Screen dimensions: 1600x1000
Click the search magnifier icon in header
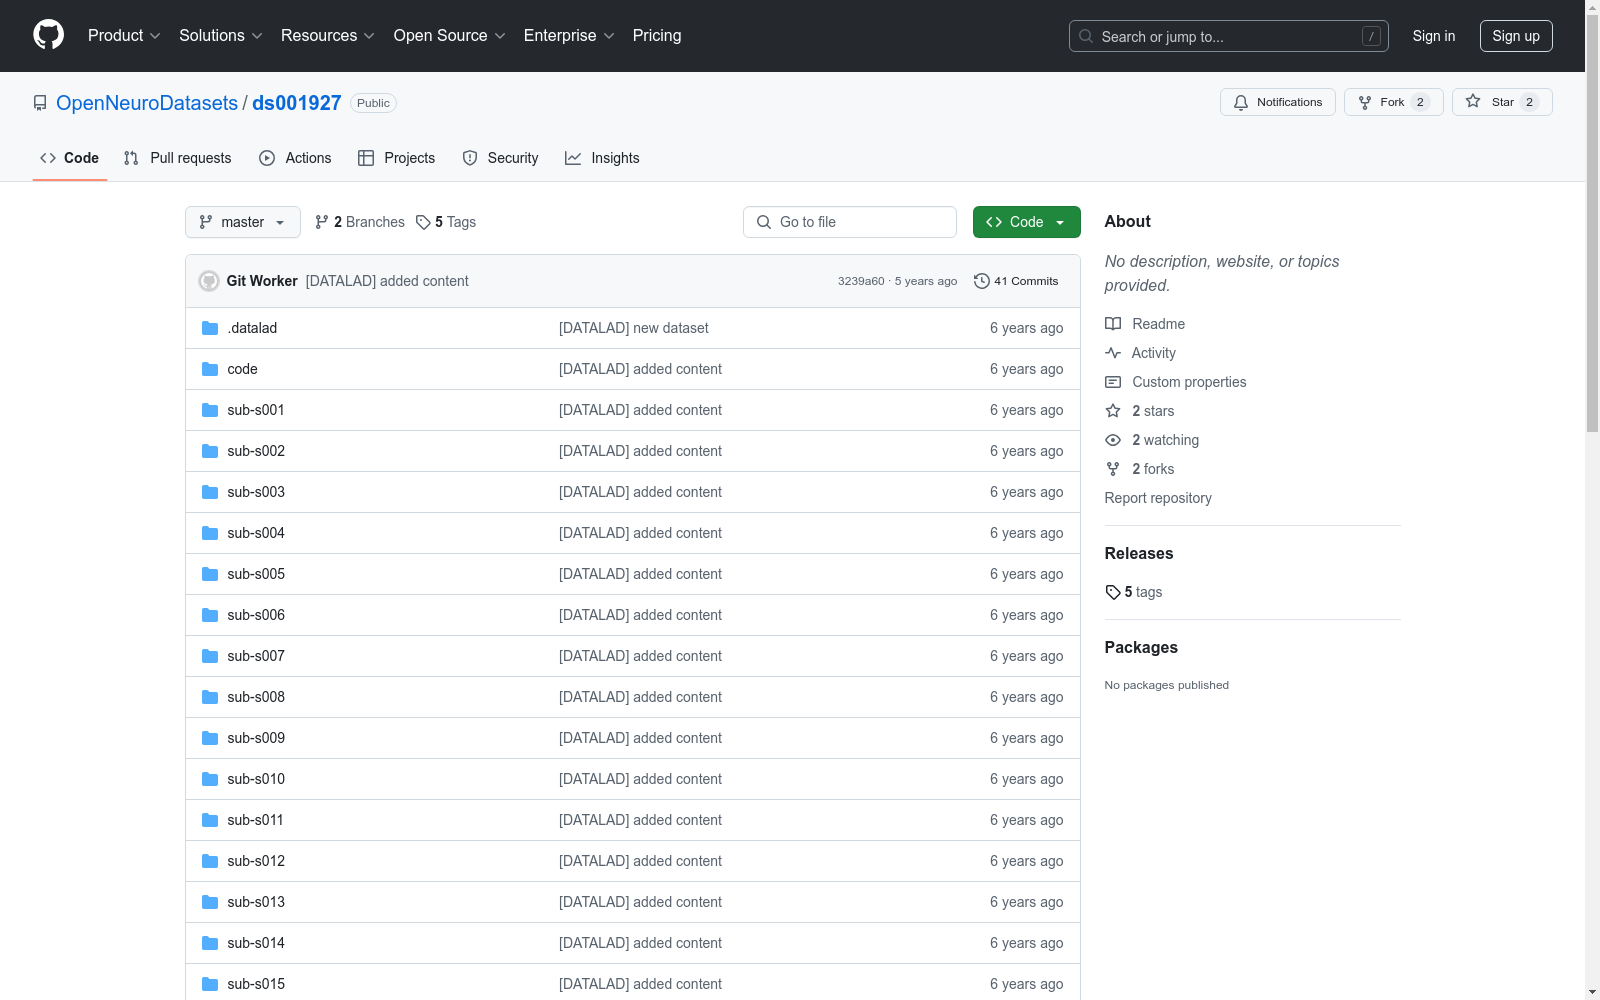click(x=1086, y=36)
